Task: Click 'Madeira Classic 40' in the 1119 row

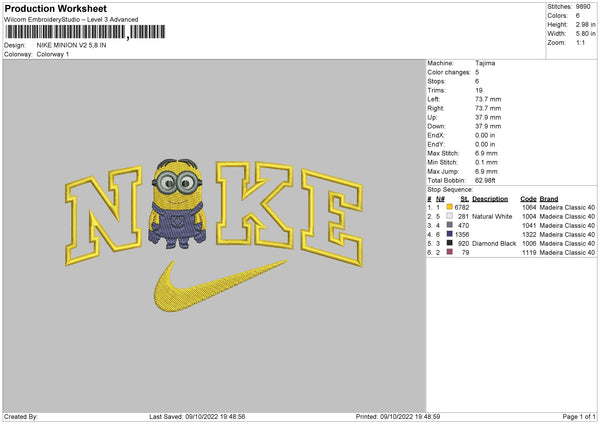Action: [x=567, y=253]
